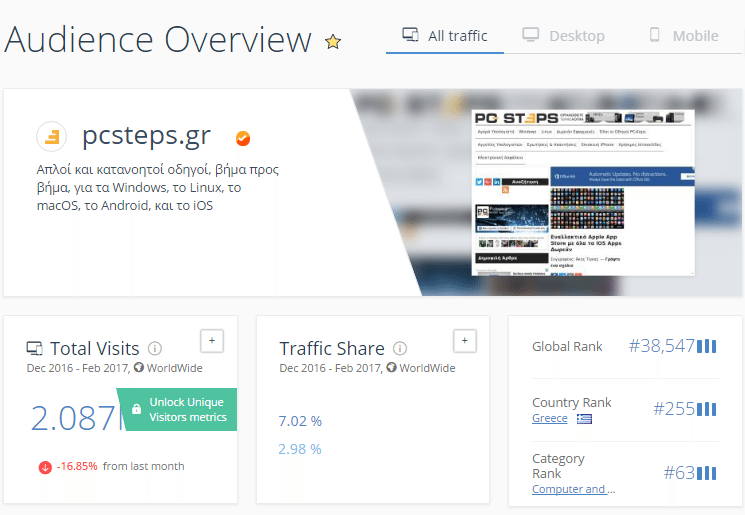This screenshot has width=745, height=515.
Task: Expand the Traffic Share widget with plus button
Action: point(463,341)
